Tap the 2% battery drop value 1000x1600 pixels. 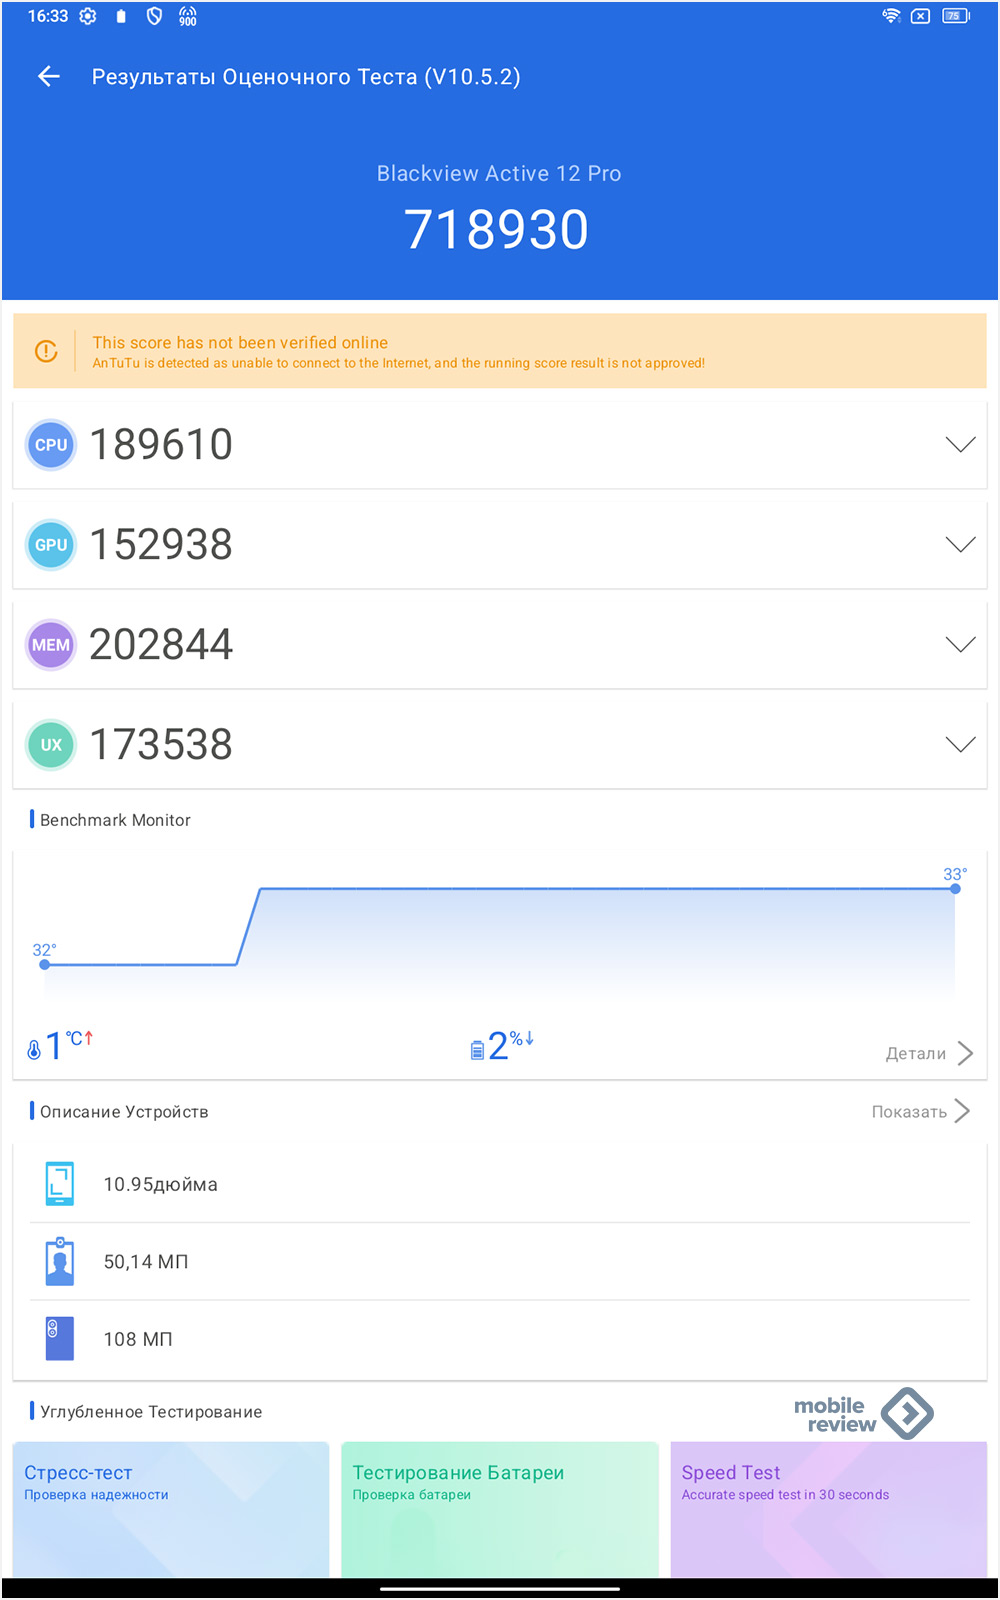(511, 1046)
